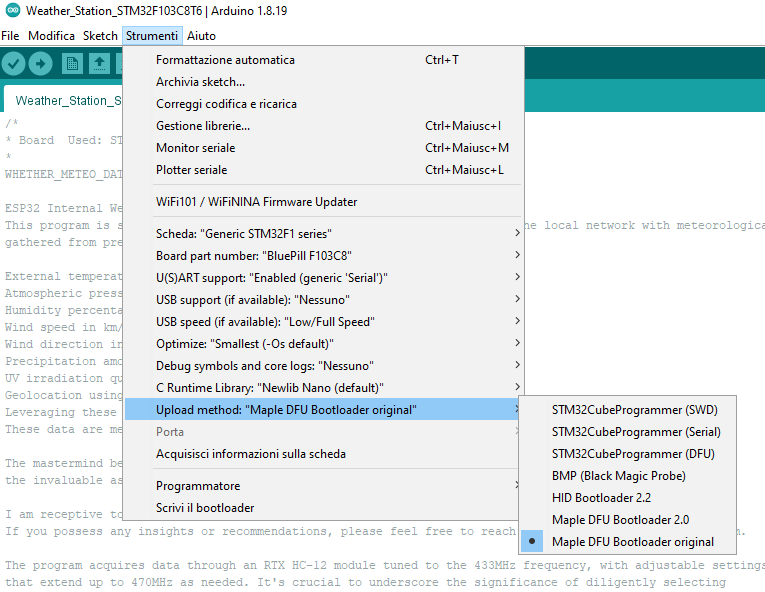This screenshot has width=765, height=592.
Task: Choose Formattazione automatica
Action: [x=323, y=60]
